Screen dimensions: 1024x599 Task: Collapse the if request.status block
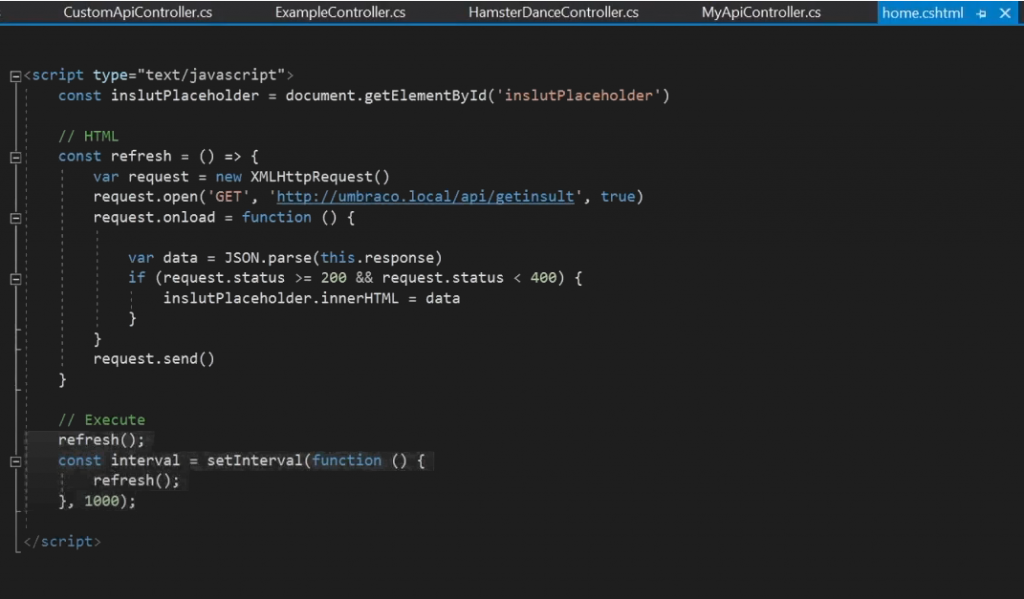(15, 278)
